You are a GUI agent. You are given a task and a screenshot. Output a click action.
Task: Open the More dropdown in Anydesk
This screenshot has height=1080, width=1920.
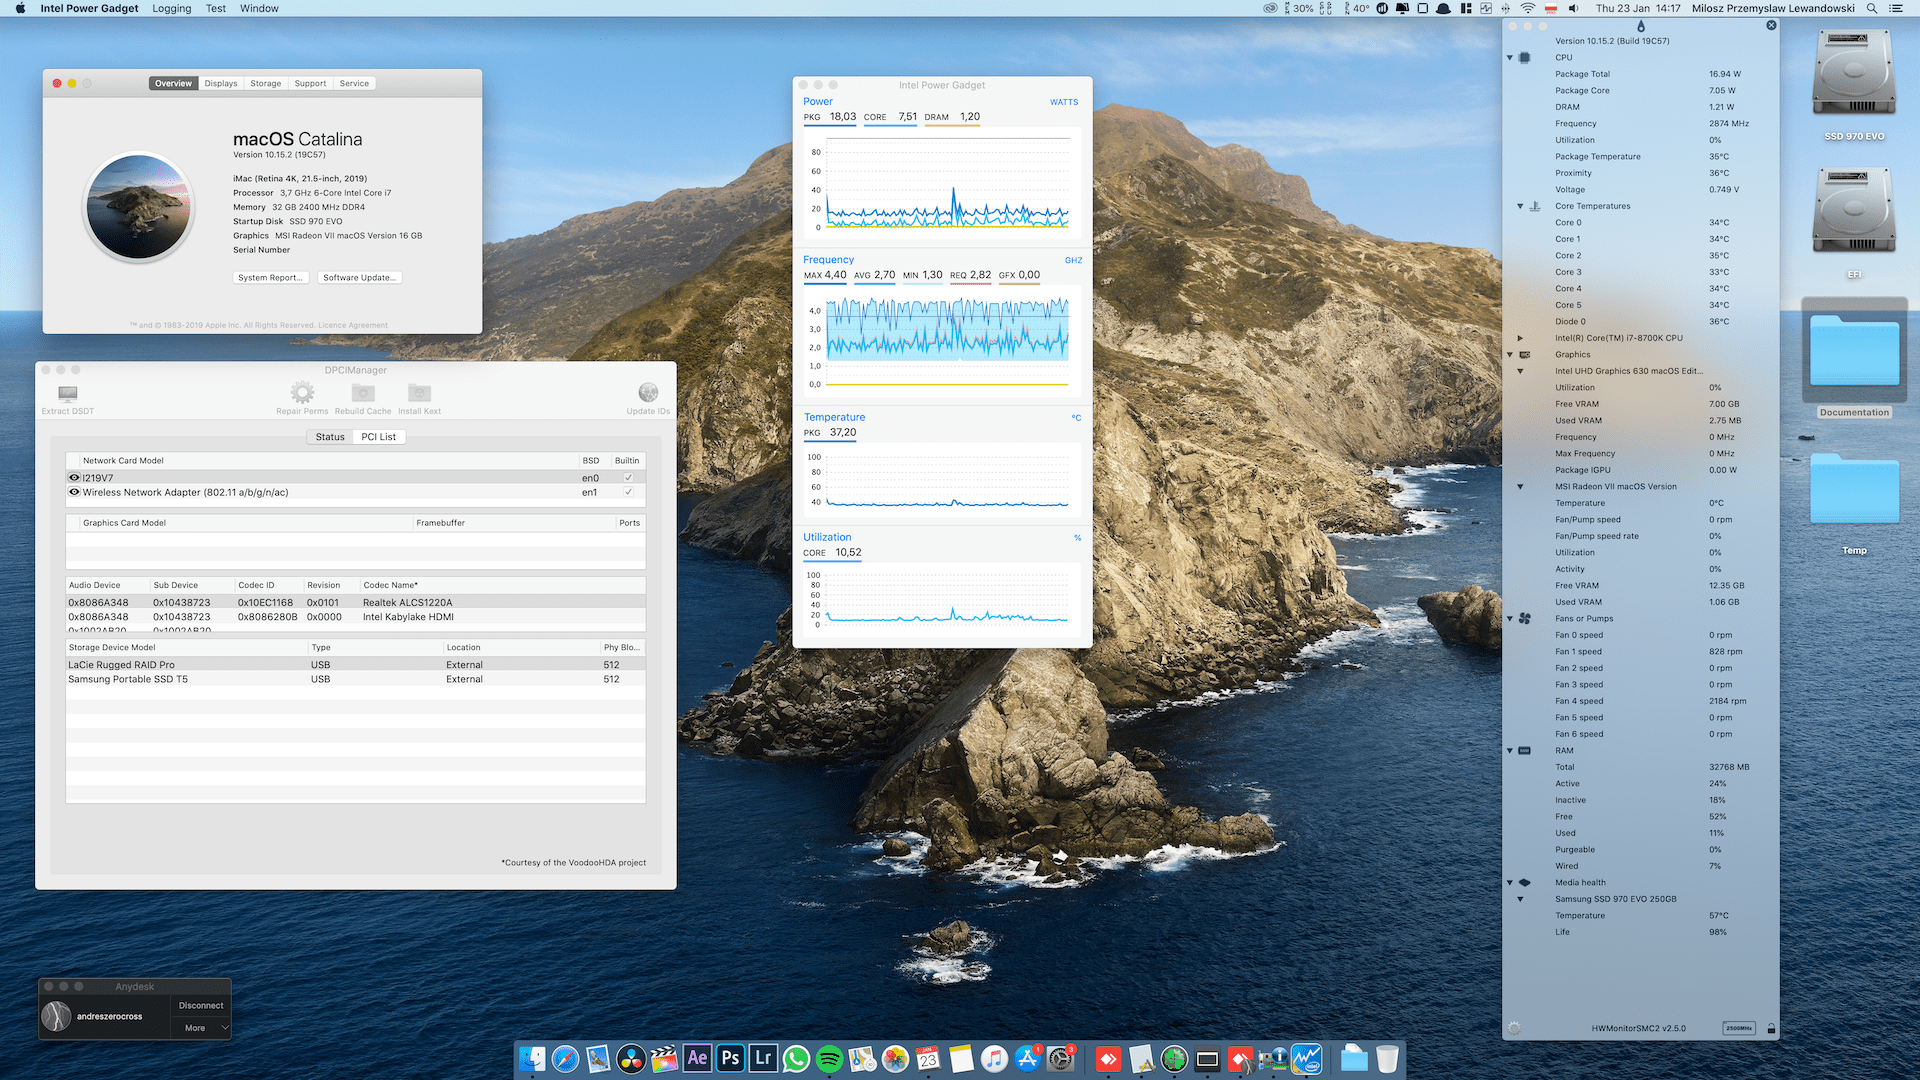(x=201, y=1028)
